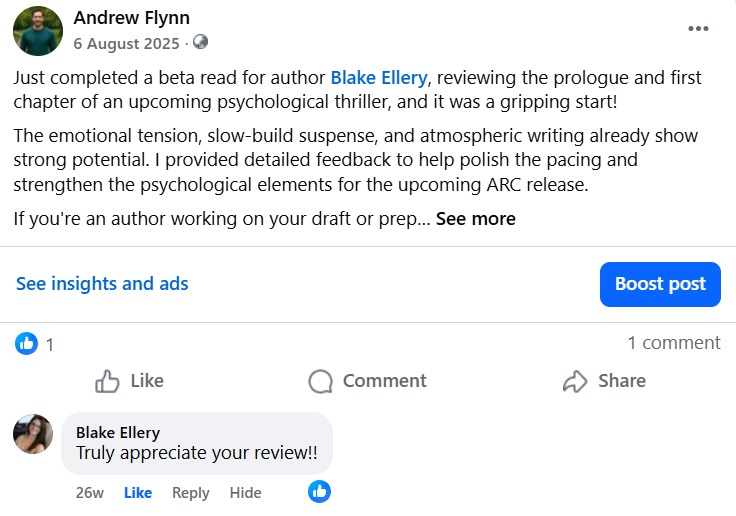Viewport: 736px width, 516px height.
Task: Click the Boost post button
Action: point(660,284)
